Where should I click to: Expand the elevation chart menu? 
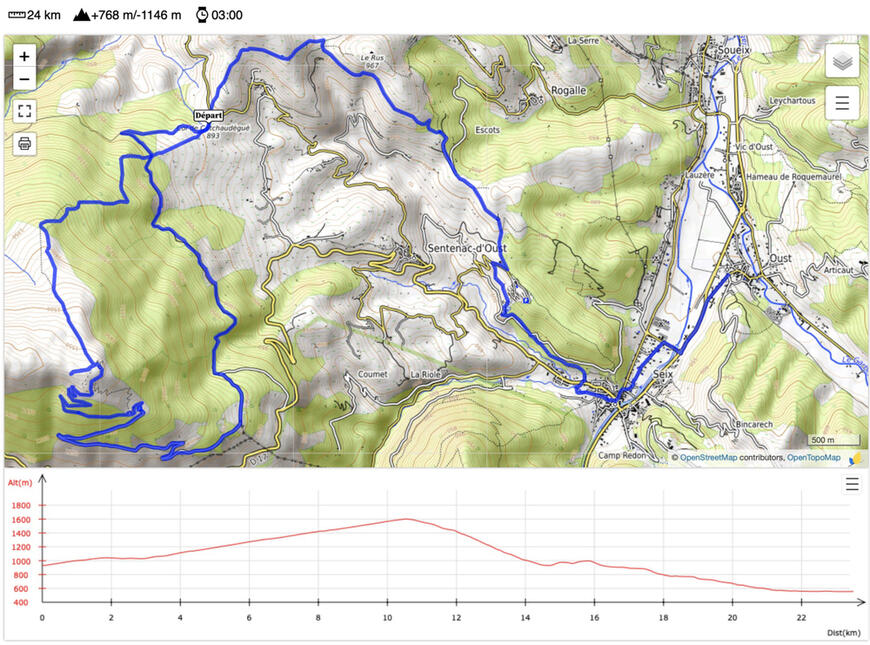click(x=852, y=485)
